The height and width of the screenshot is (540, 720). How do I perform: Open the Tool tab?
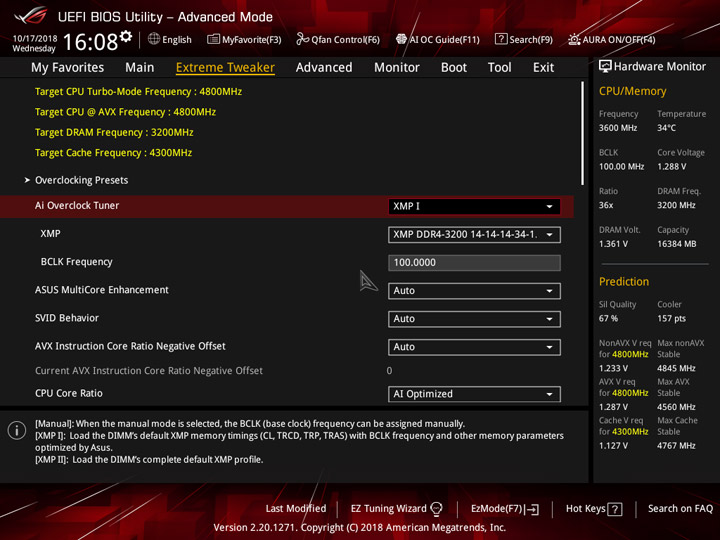pyautogui.click(x=500, y=68)
